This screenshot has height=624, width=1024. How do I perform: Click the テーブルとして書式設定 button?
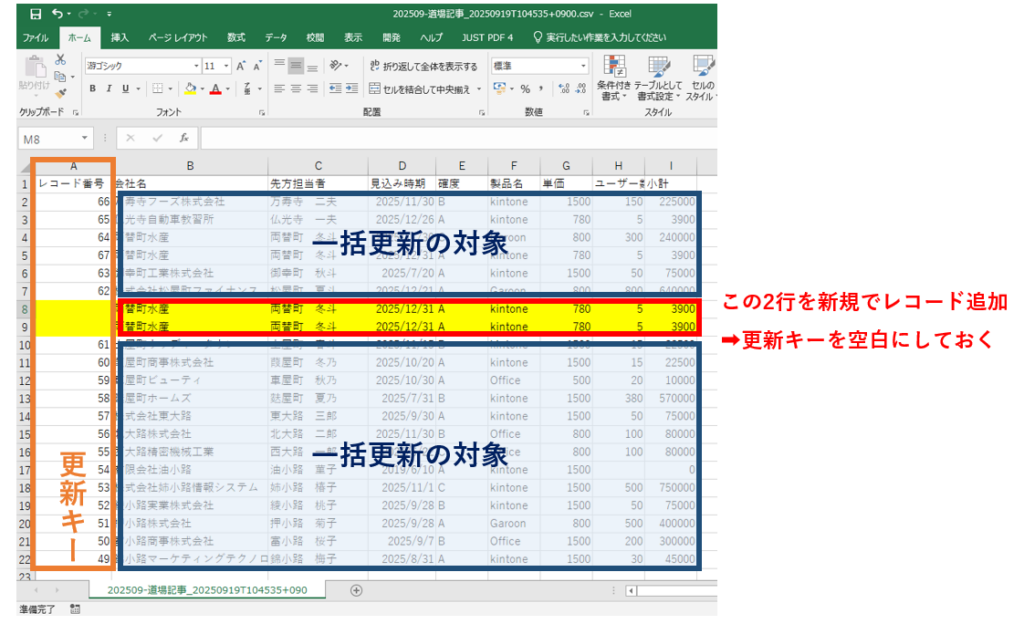point(658,78)
